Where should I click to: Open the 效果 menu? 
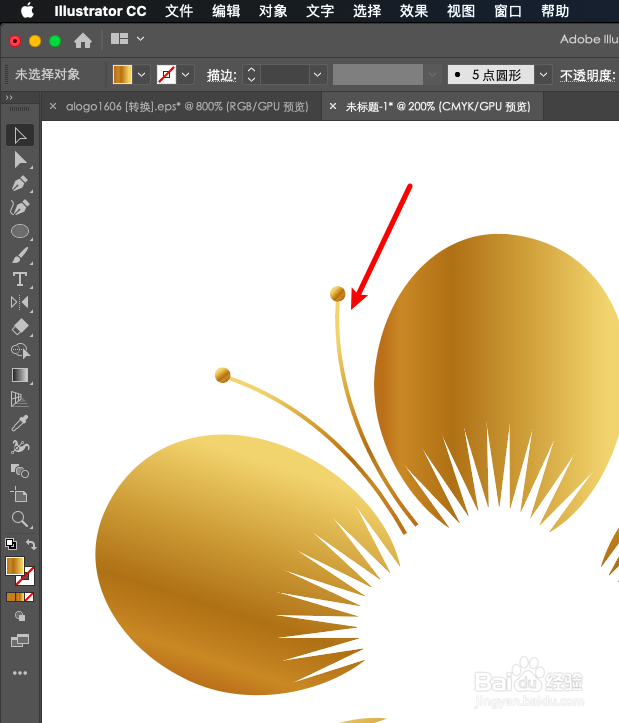(414, 11)
